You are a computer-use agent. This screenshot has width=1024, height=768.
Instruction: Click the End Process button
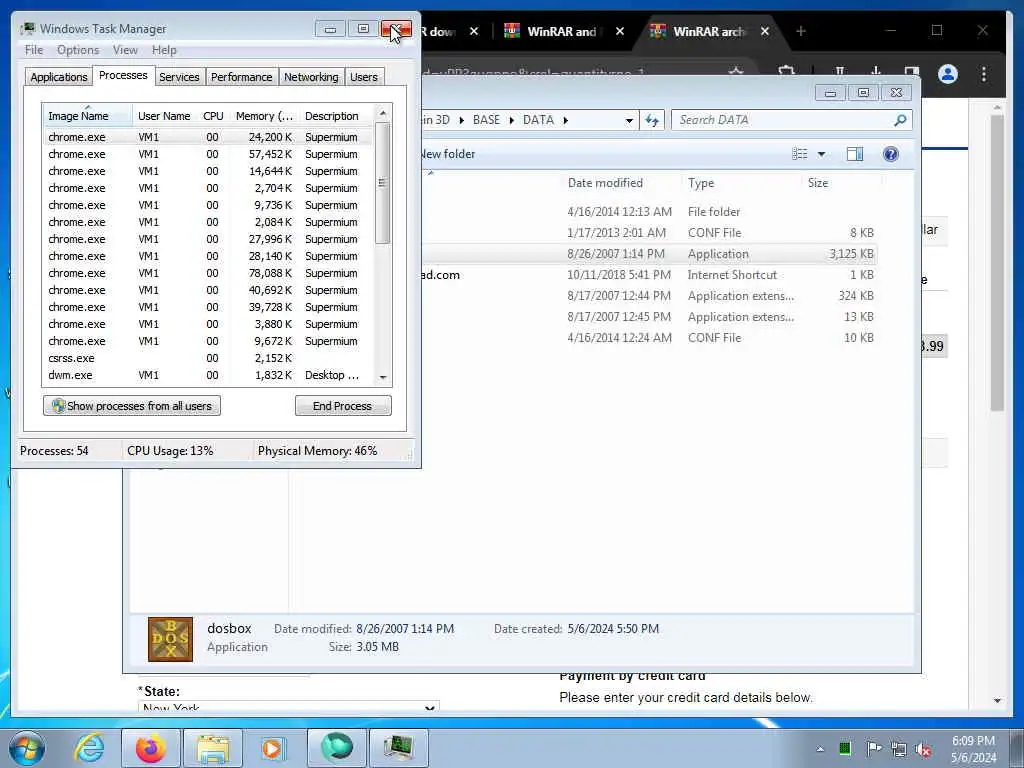click(343, 406)
